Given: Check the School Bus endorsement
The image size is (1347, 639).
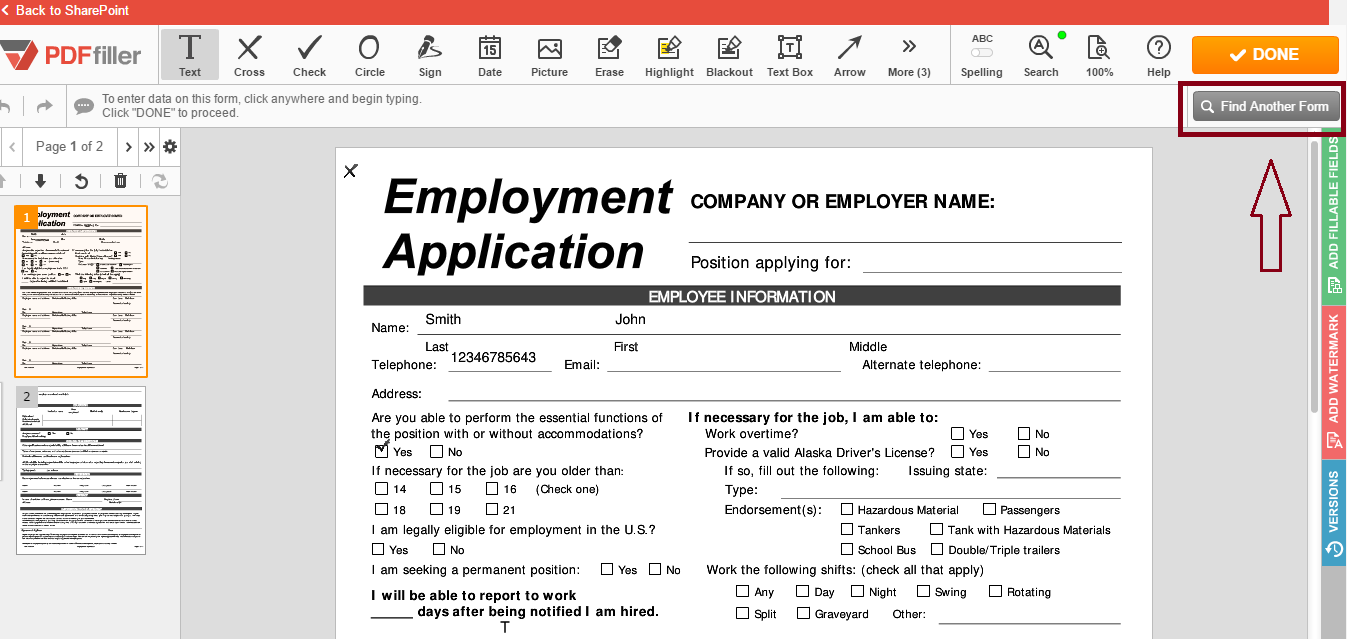Looking at the screenshot, I should pyautogui.click(x=847, y=549).
